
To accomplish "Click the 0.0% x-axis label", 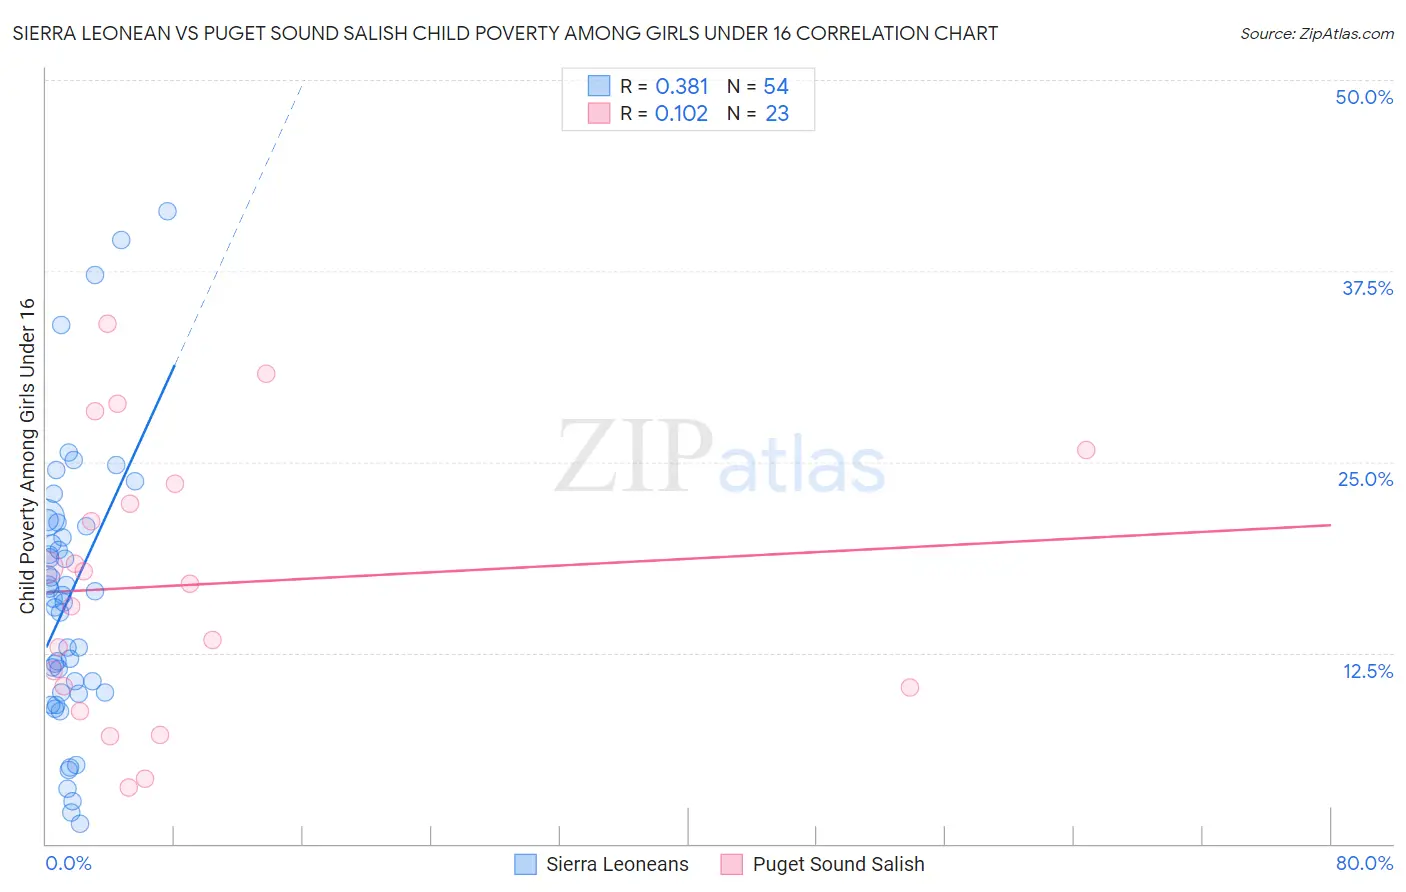I will (x=68, y=863).
